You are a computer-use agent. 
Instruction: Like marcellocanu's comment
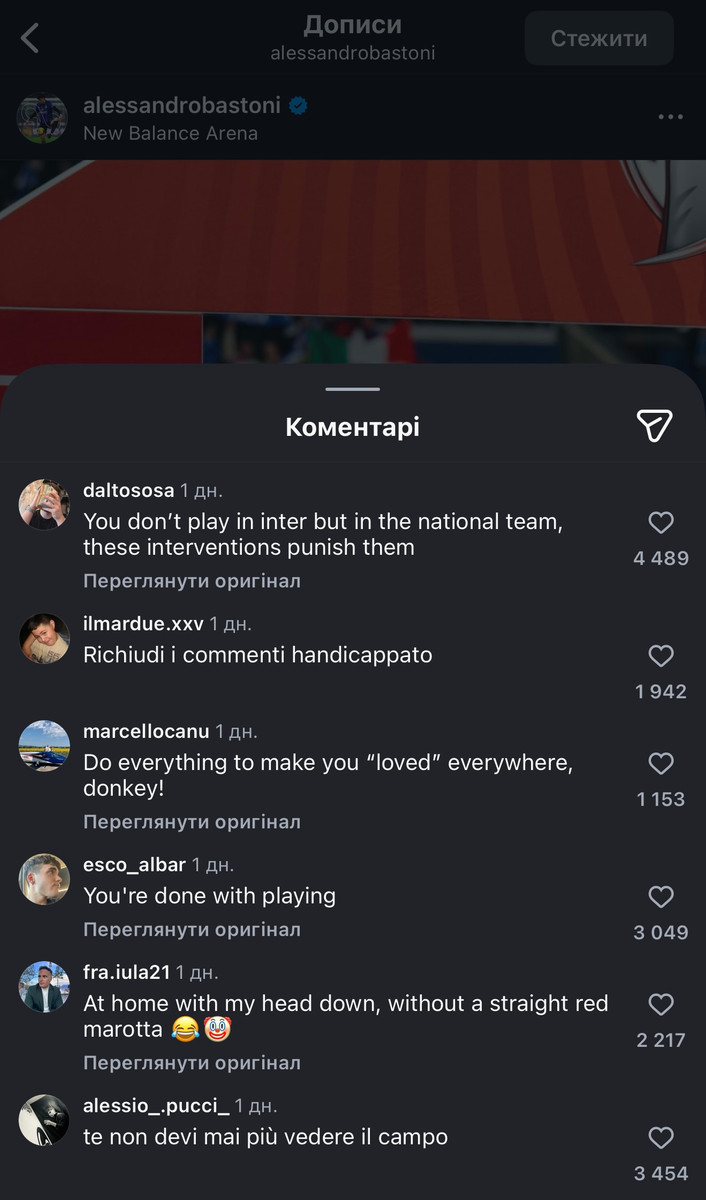(x=661, y=764)
